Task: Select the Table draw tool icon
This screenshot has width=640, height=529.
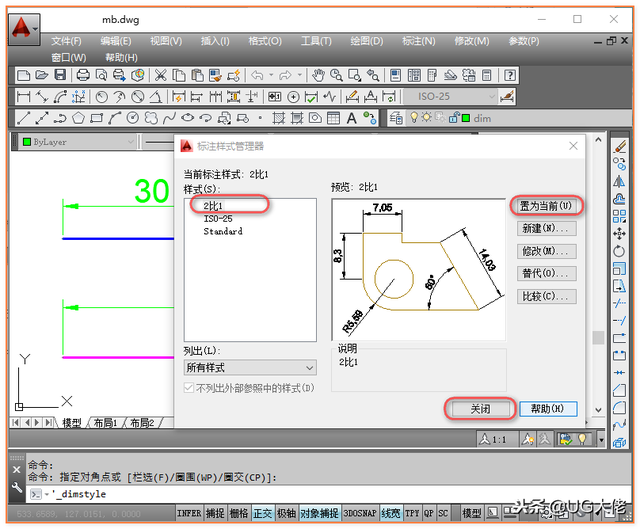Action: point(333,118)
